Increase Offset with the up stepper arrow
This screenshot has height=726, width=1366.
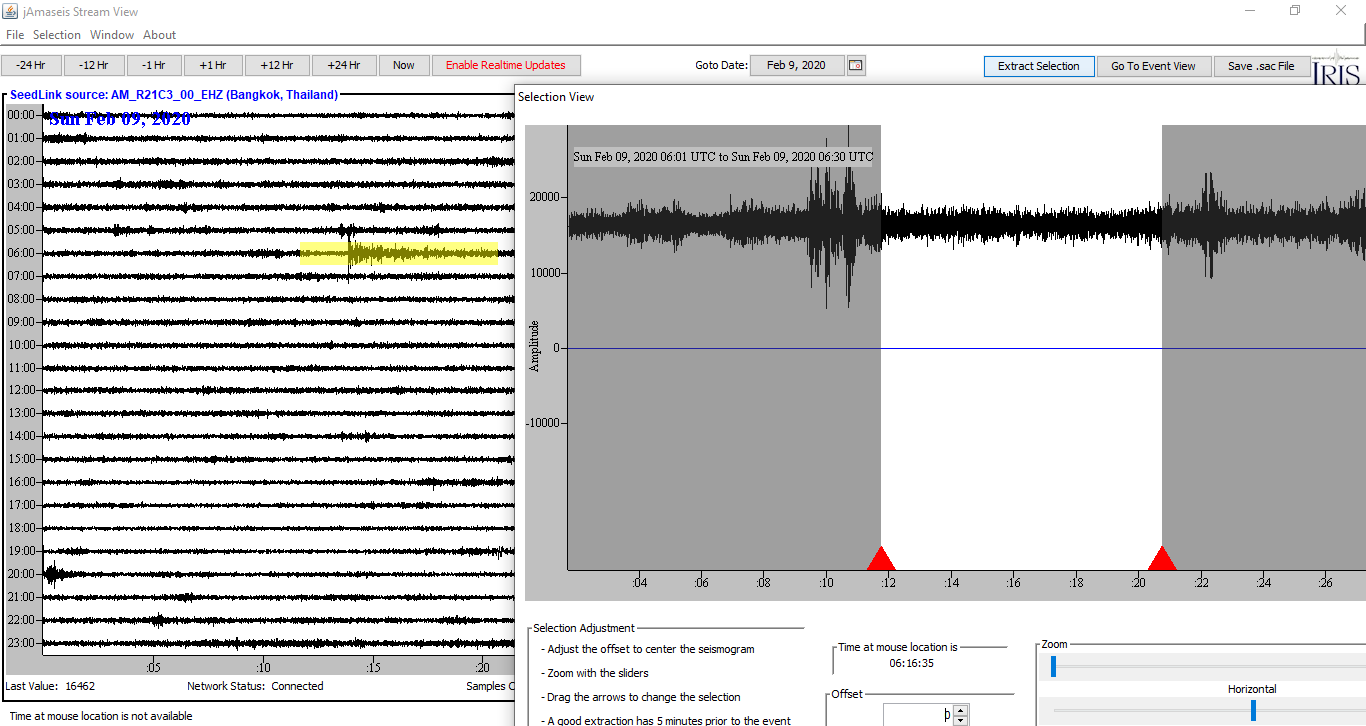pos(961,710)
